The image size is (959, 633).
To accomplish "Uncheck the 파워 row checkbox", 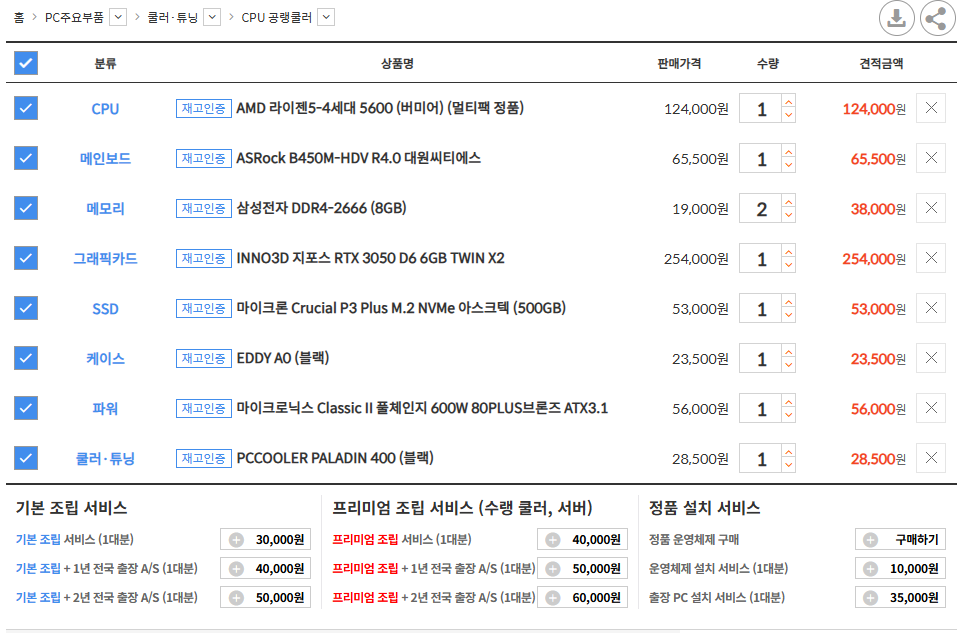I will (x=26, y=409).
